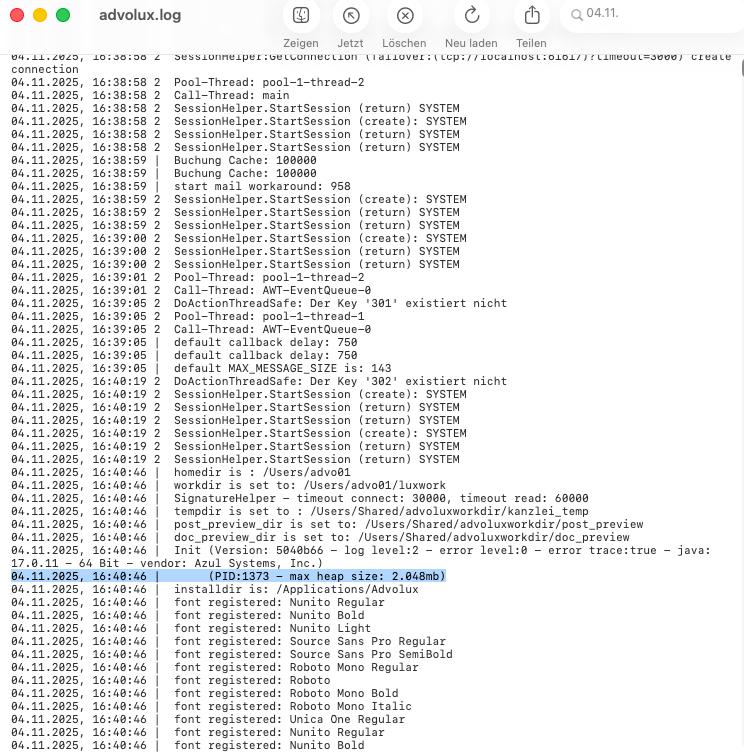Focus the search field containing 04.11.
Viewport: 744px width, 753px height.
coord(650,15)
